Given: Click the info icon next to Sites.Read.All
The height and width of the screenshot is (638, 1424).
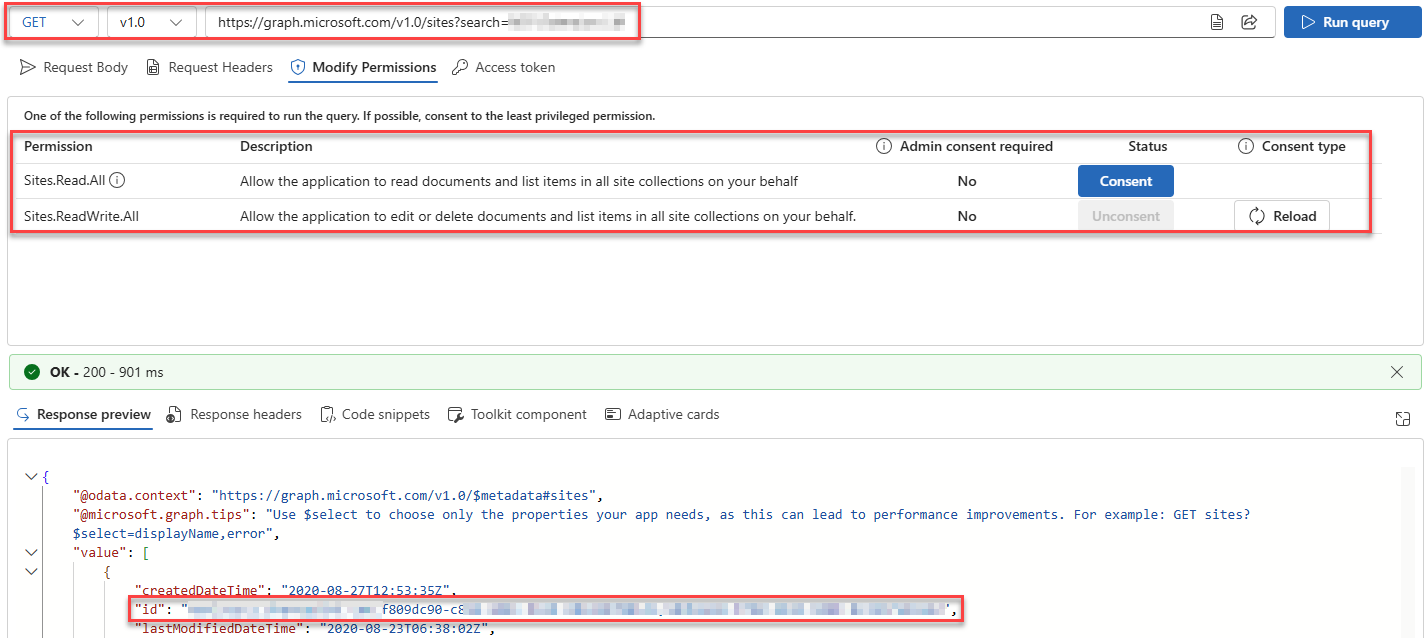Looking at the screenshot, I should tap(117, 181).
